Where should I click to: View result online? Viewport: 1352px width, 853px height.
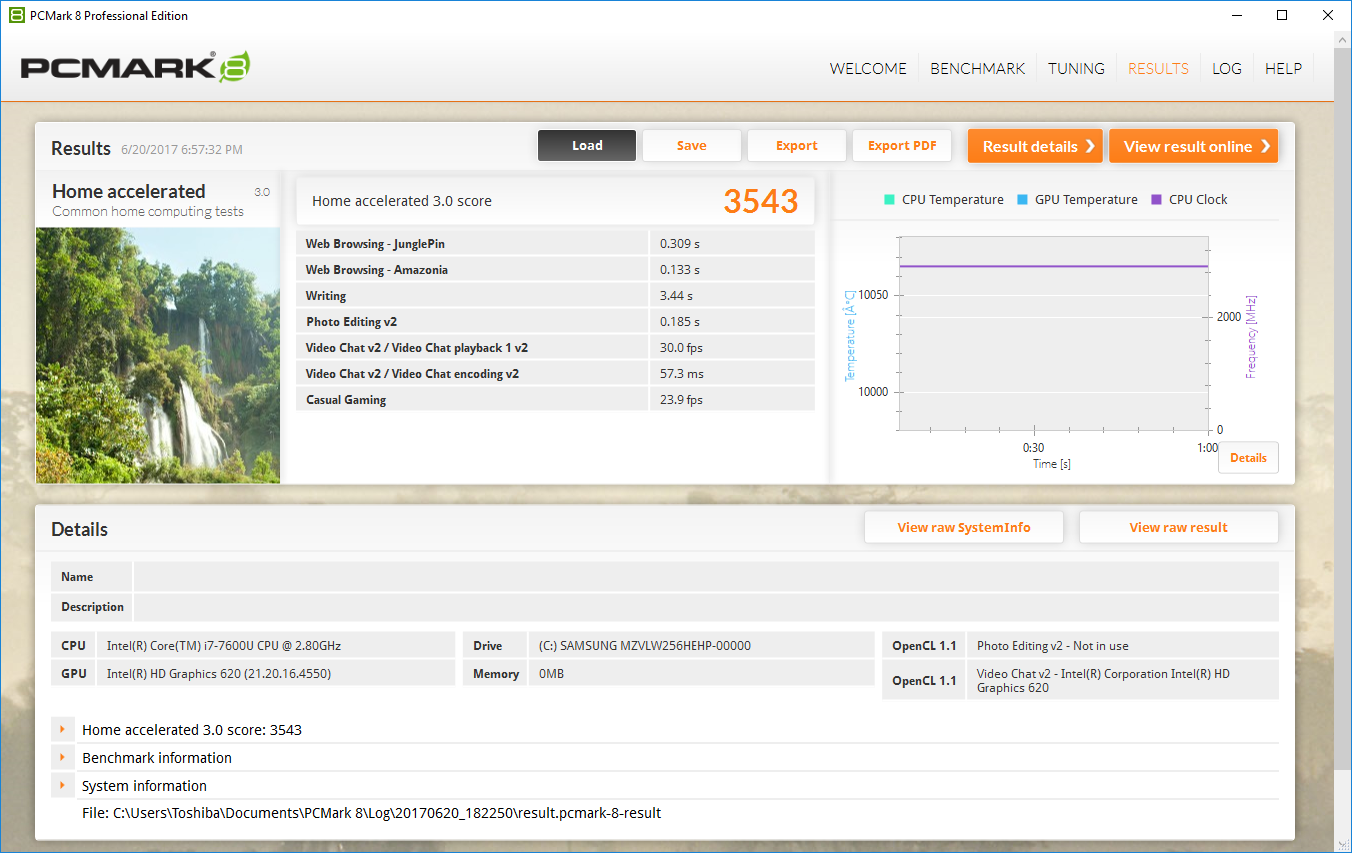tap(1194, 146)
